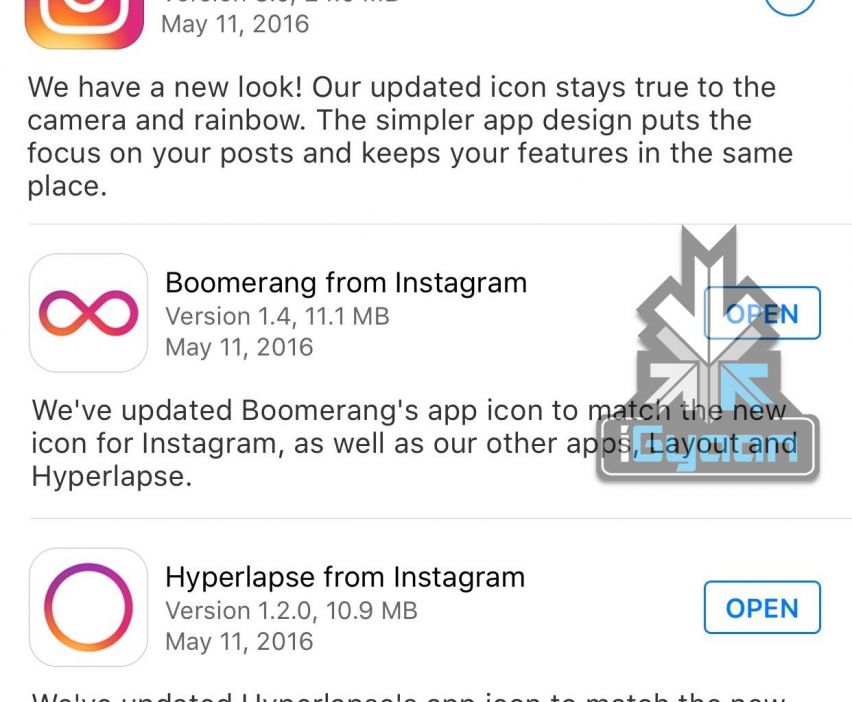Open Hyperlapse from Instagram
The image size is (852, 702).
pos(762,607)
